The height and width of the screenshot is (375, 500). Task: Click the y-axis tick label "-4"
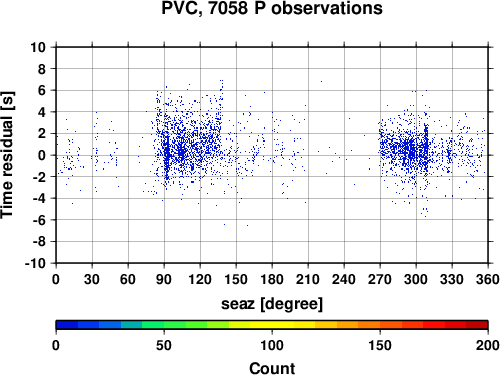click(x=39, y=198)
